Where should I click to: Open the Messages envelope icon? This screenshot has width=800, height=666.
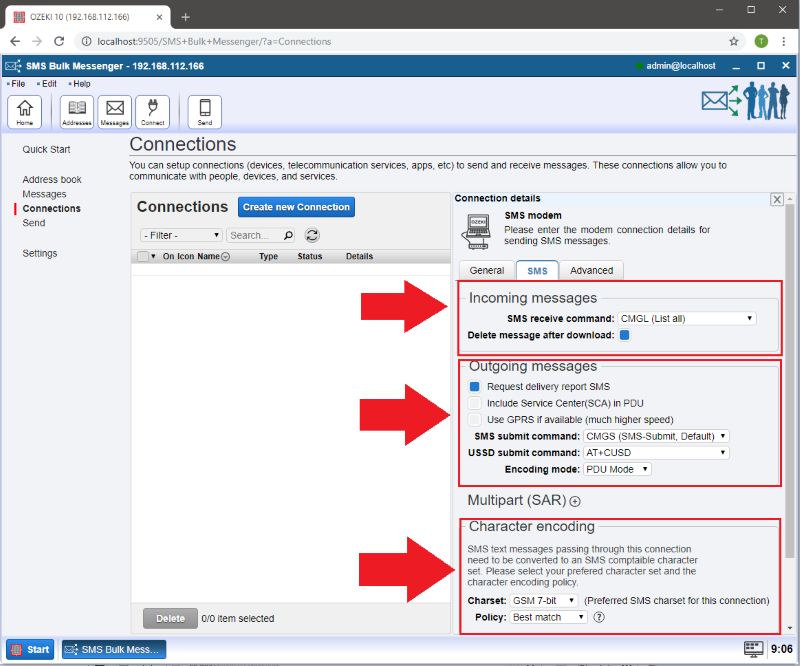point(115,111)
